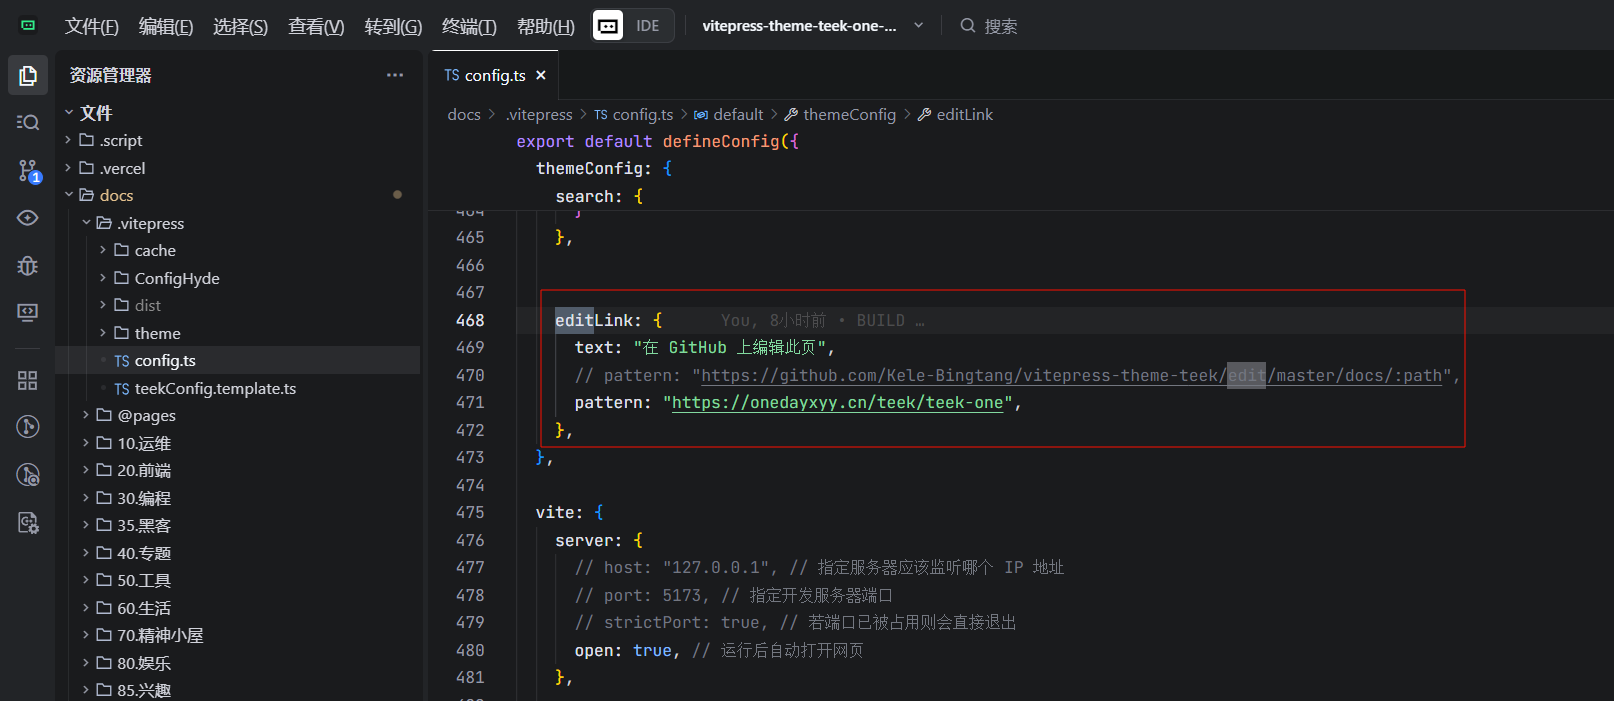Open the 文件(F) menu
The image size is (1614, 701).
pos(92,26)
